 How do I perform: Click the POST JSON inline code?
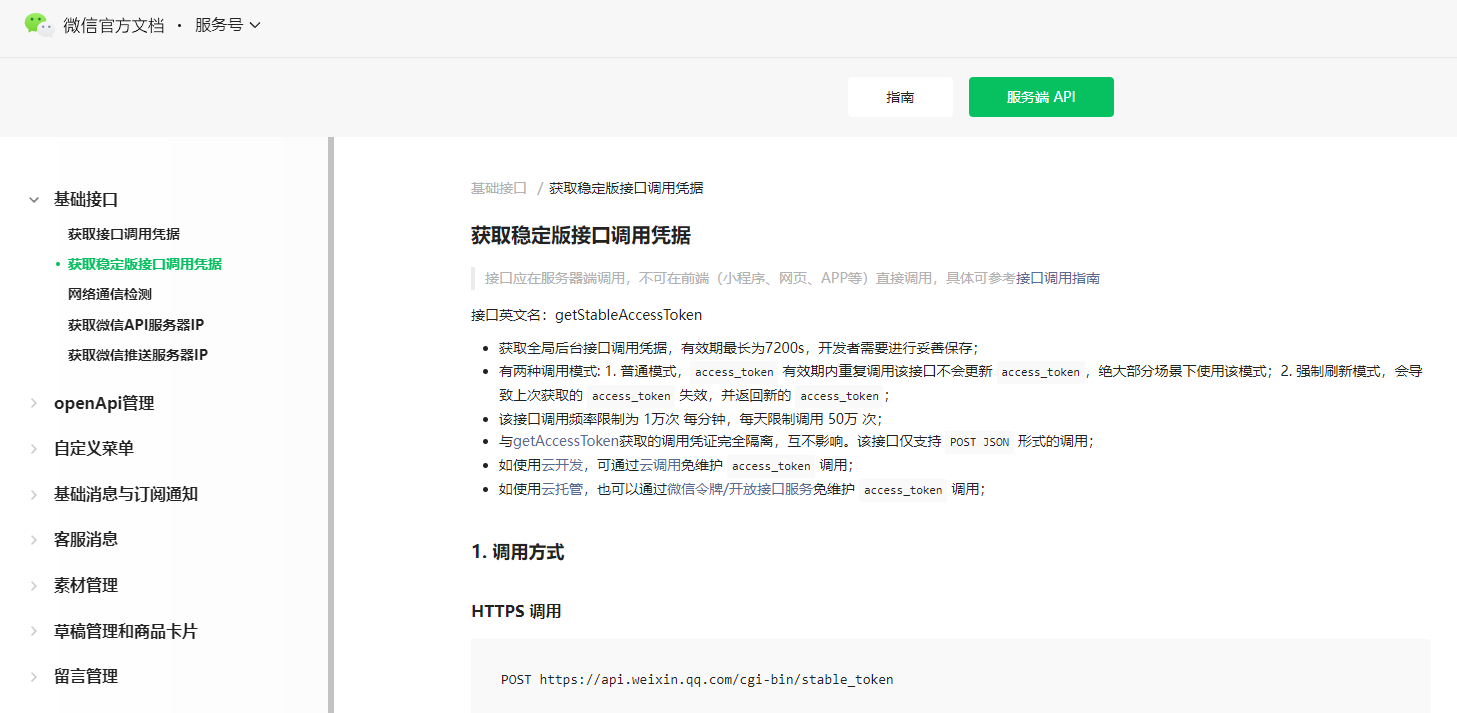point(979,442)
